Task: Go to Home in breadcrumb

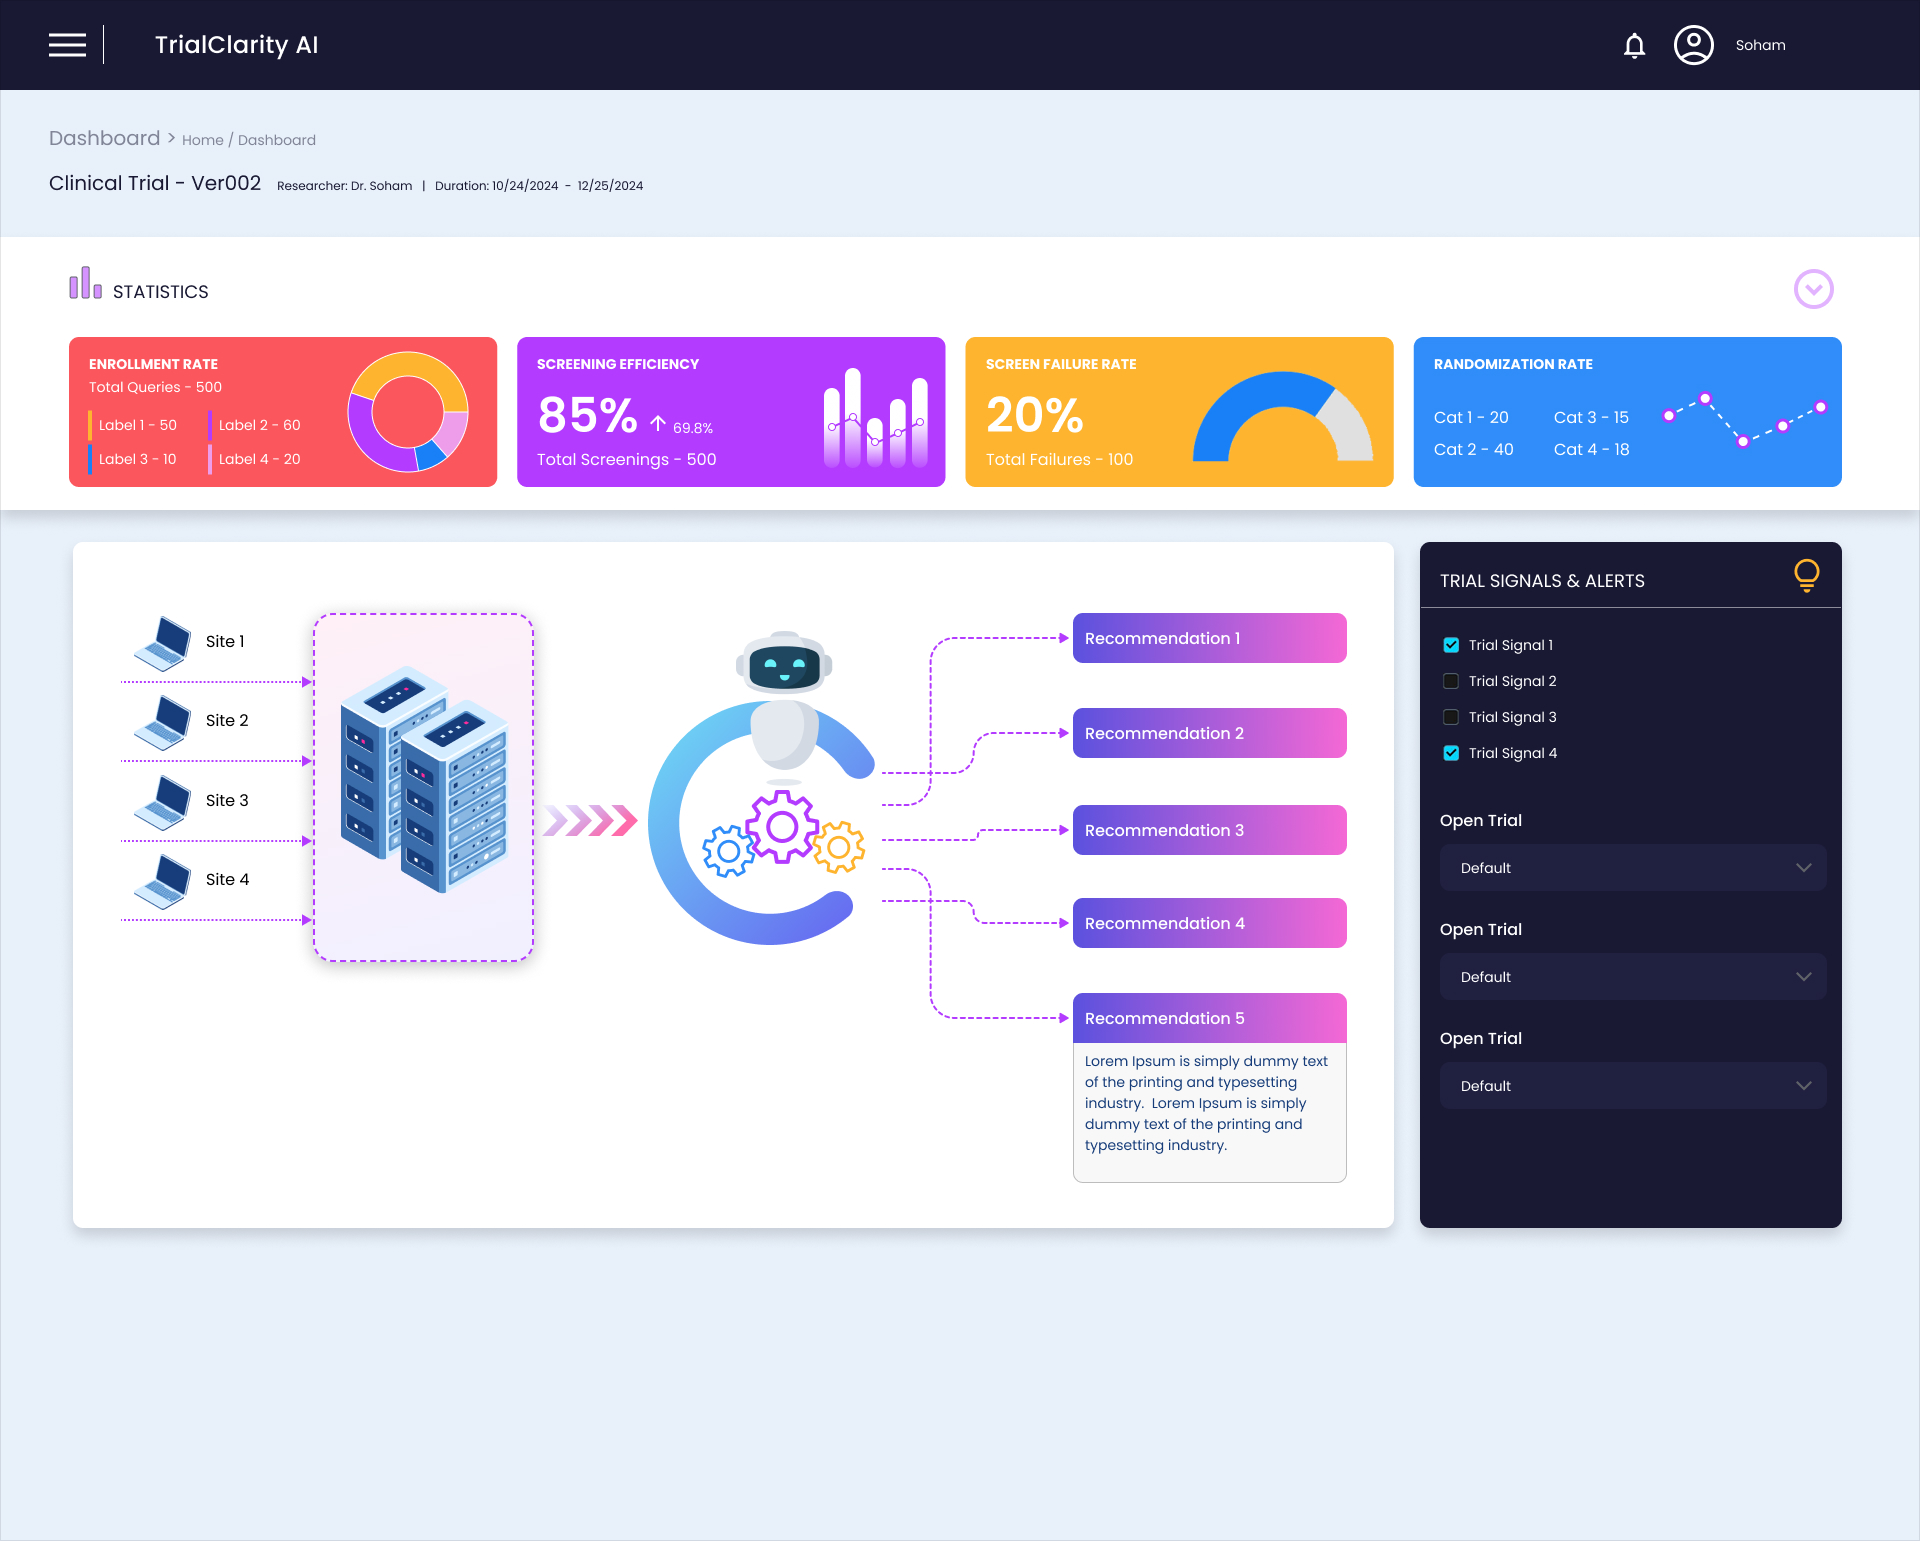Action: pos(202,140)
